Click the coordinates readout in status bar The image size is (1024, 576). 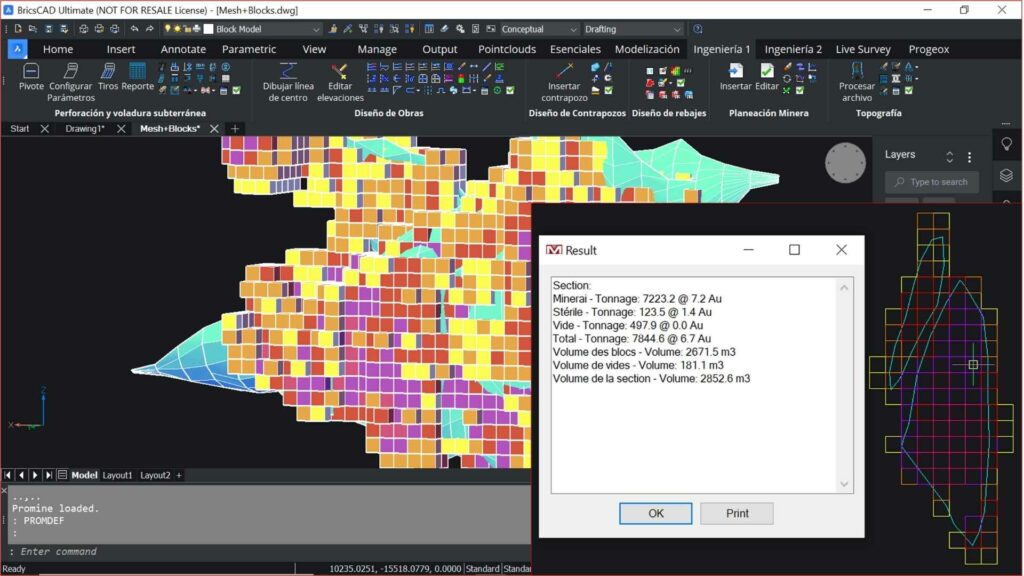coord(395,569)
